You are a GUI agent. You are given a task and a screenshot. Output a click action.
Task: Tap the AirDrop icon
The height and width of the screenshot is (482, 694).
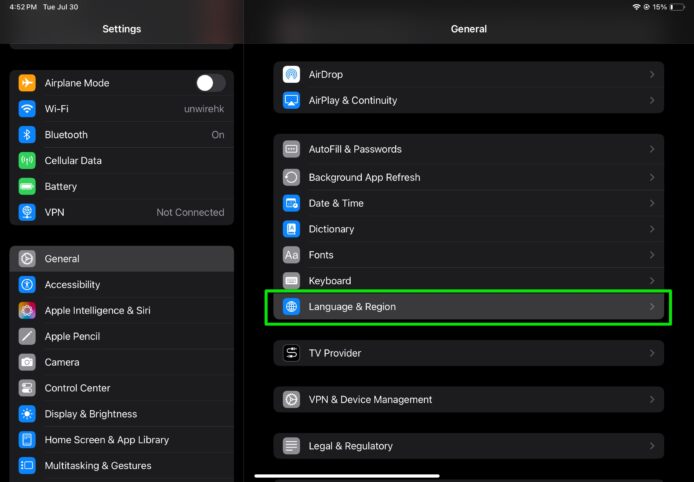point(291,75)
